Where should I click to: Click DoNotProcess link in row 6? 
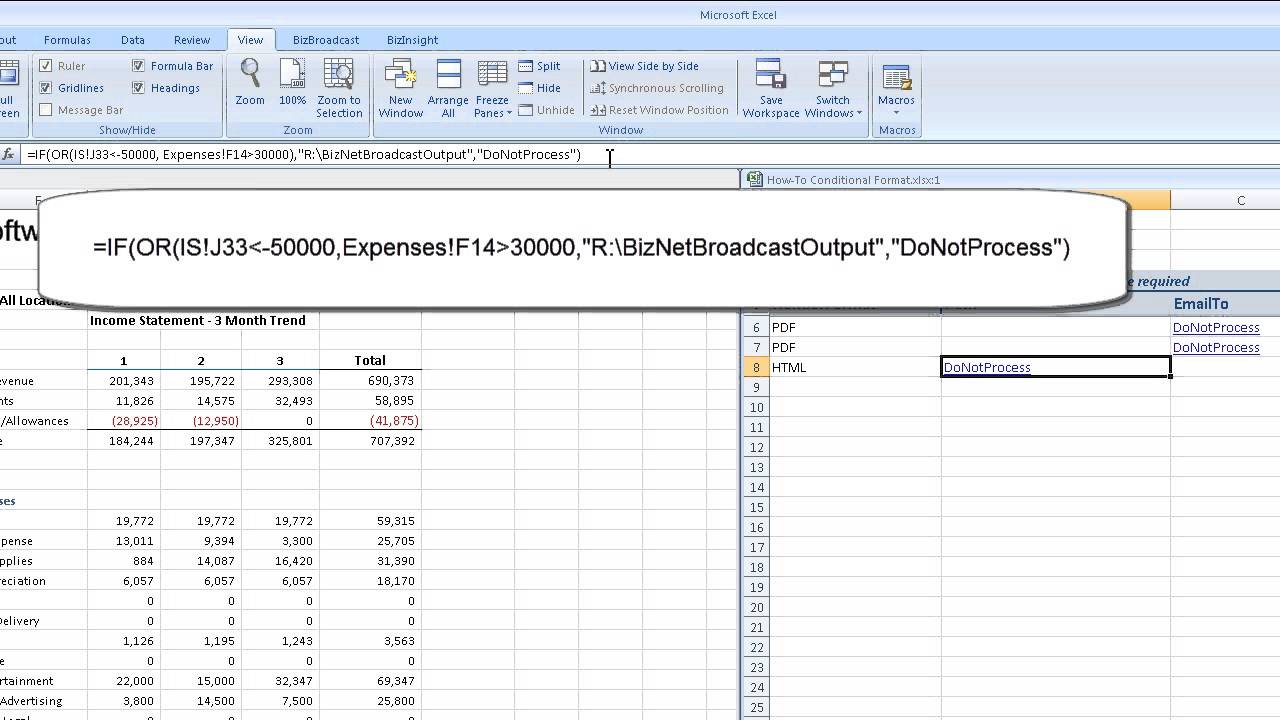1216,327
